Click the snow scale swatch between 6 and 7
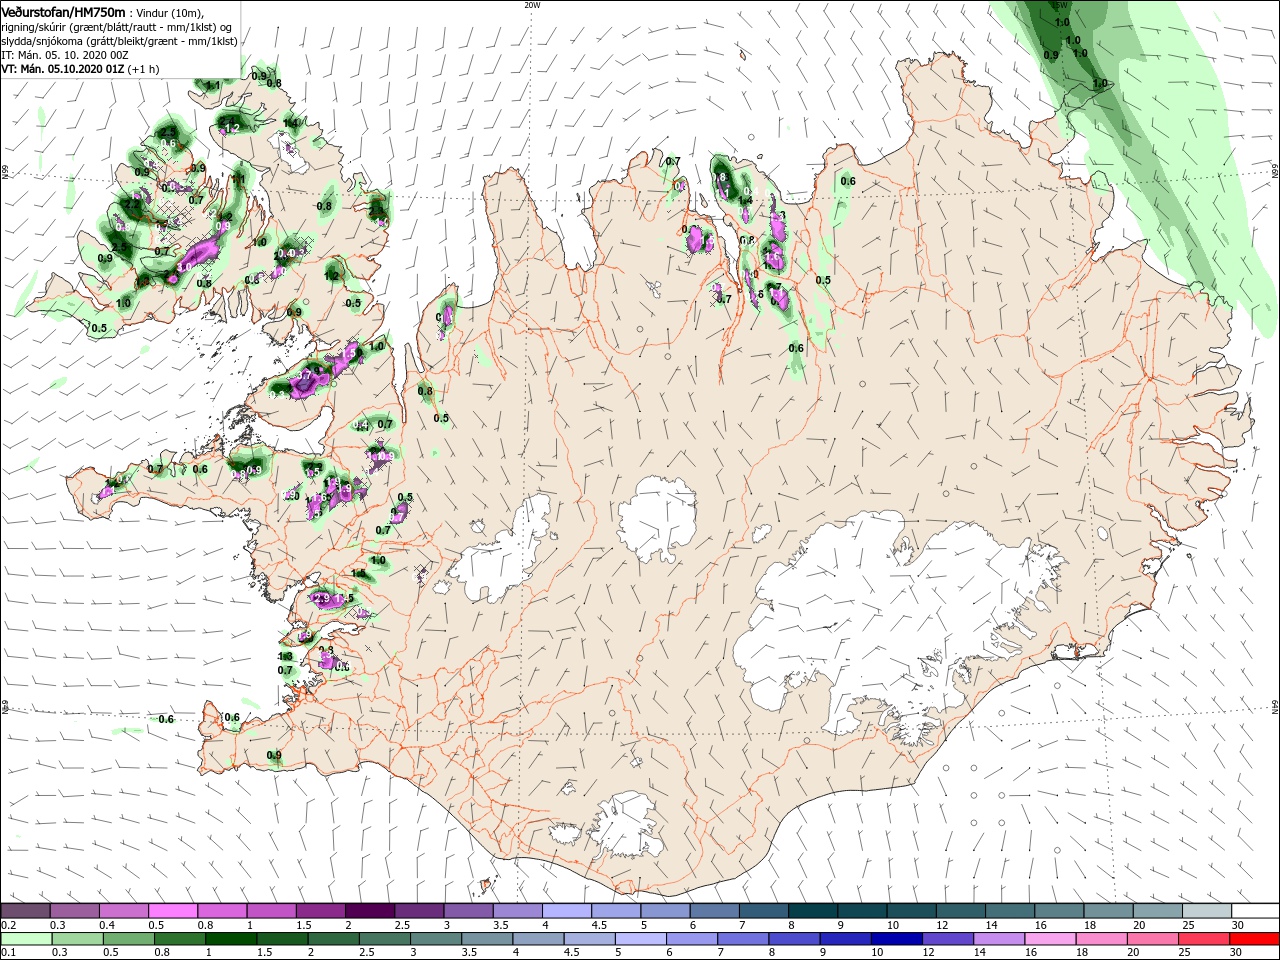Screen dimensions: 1280x960 (x=713, y=911)
